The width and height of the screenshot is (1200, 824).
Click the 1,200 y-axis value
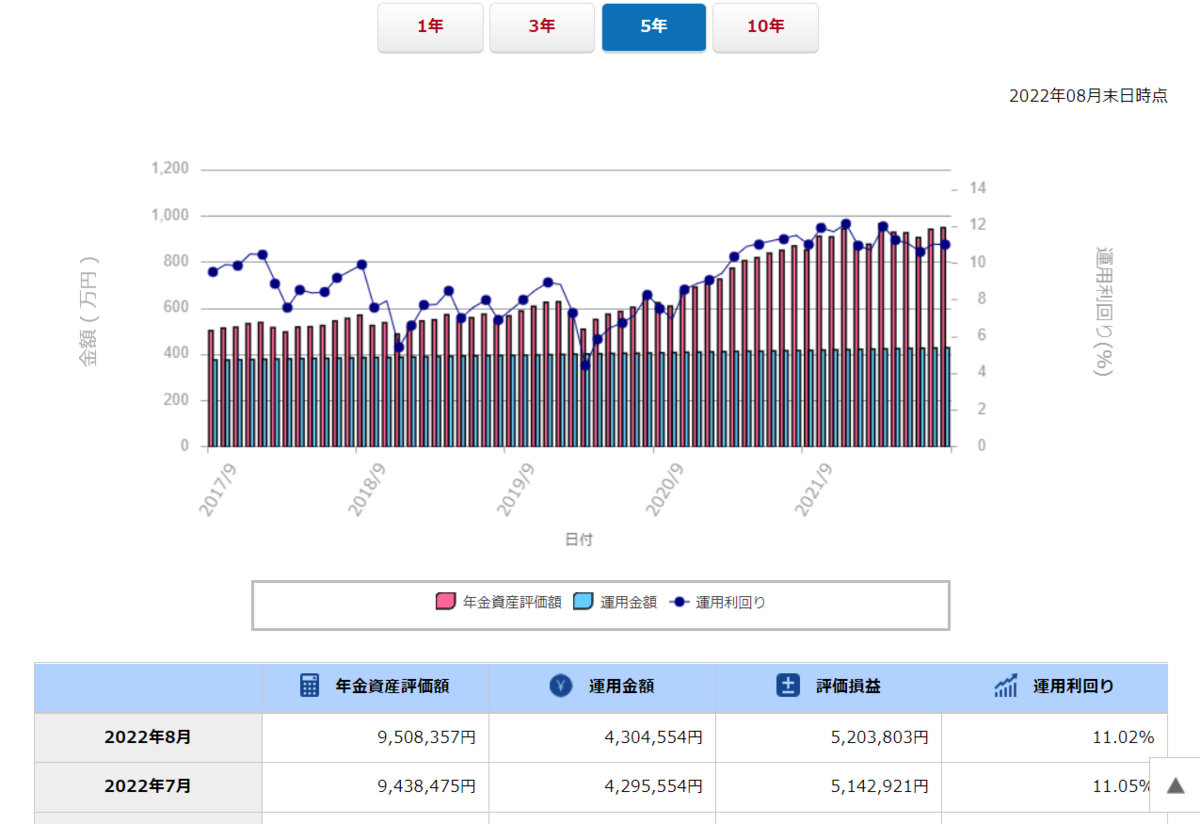(x=170, y=169)
